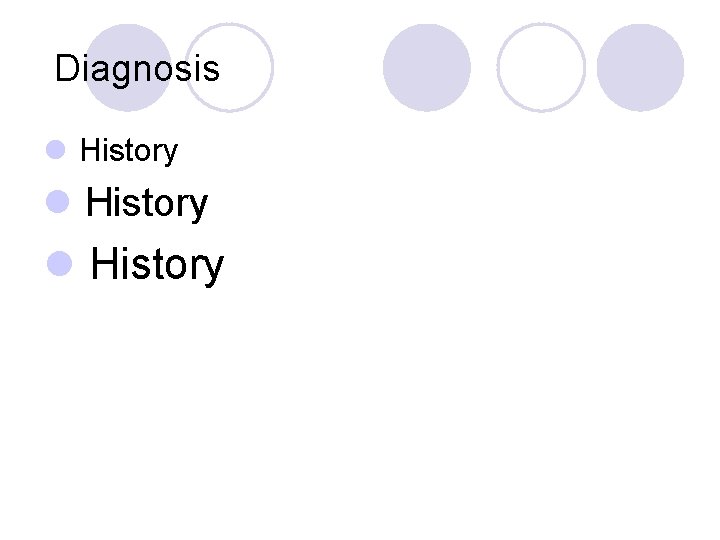Select the smallest "History" bullet text

click(129, 151)
